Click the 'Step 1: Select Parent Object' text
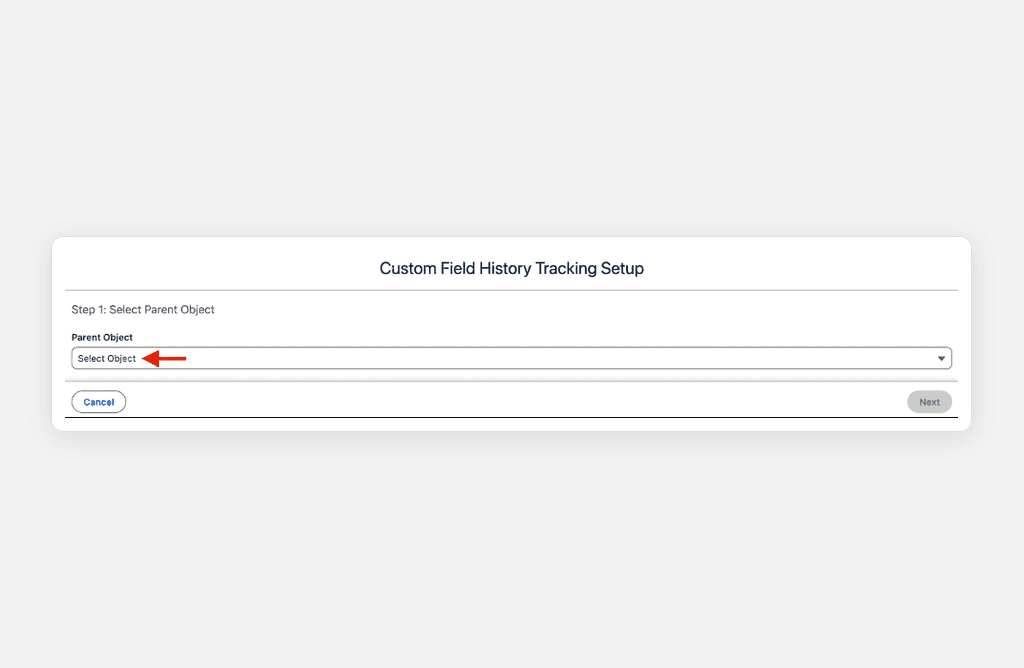This screenshot has height=668, width=1024. [x=143, y=310]
